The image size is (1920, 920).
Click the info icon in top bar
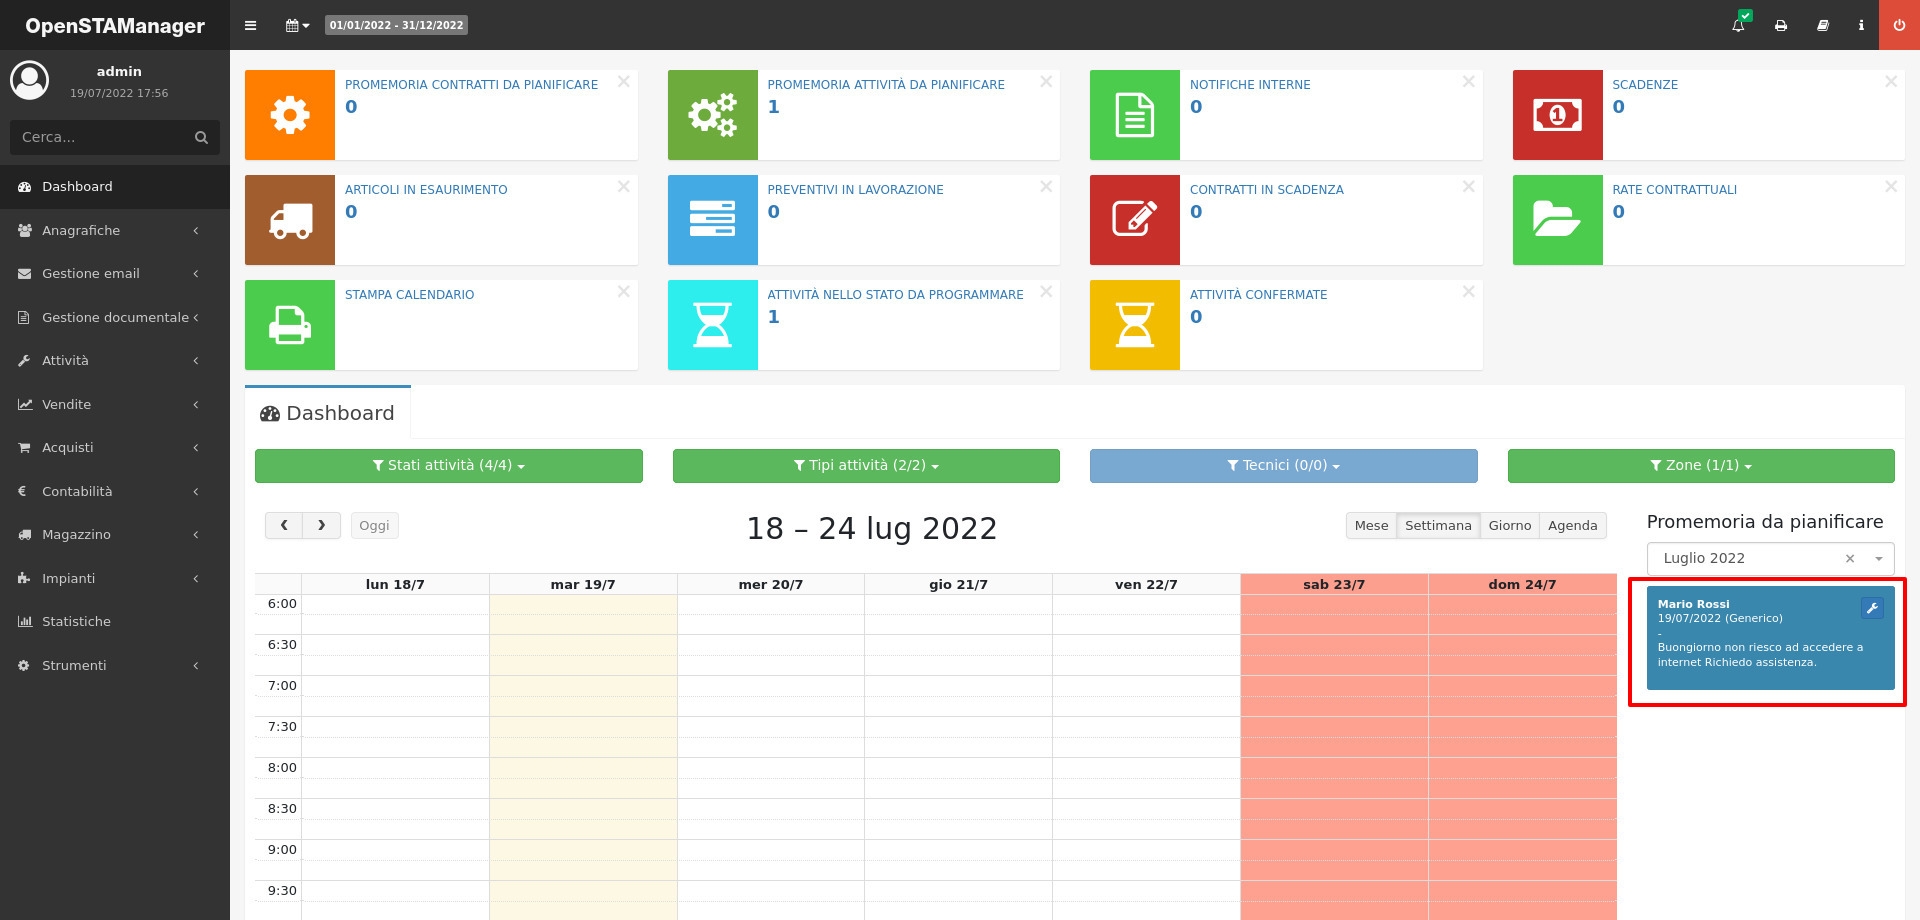click(x=1861, y=25)
